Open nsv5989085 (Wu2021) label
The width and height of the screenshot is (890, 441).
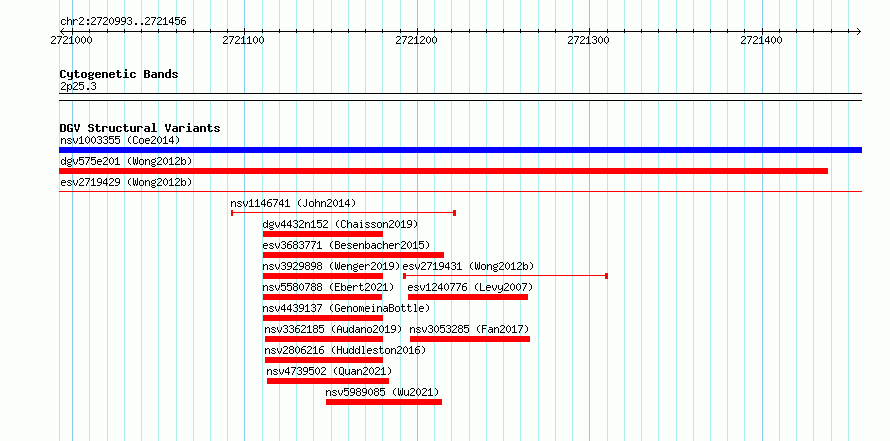click(383, 393)
